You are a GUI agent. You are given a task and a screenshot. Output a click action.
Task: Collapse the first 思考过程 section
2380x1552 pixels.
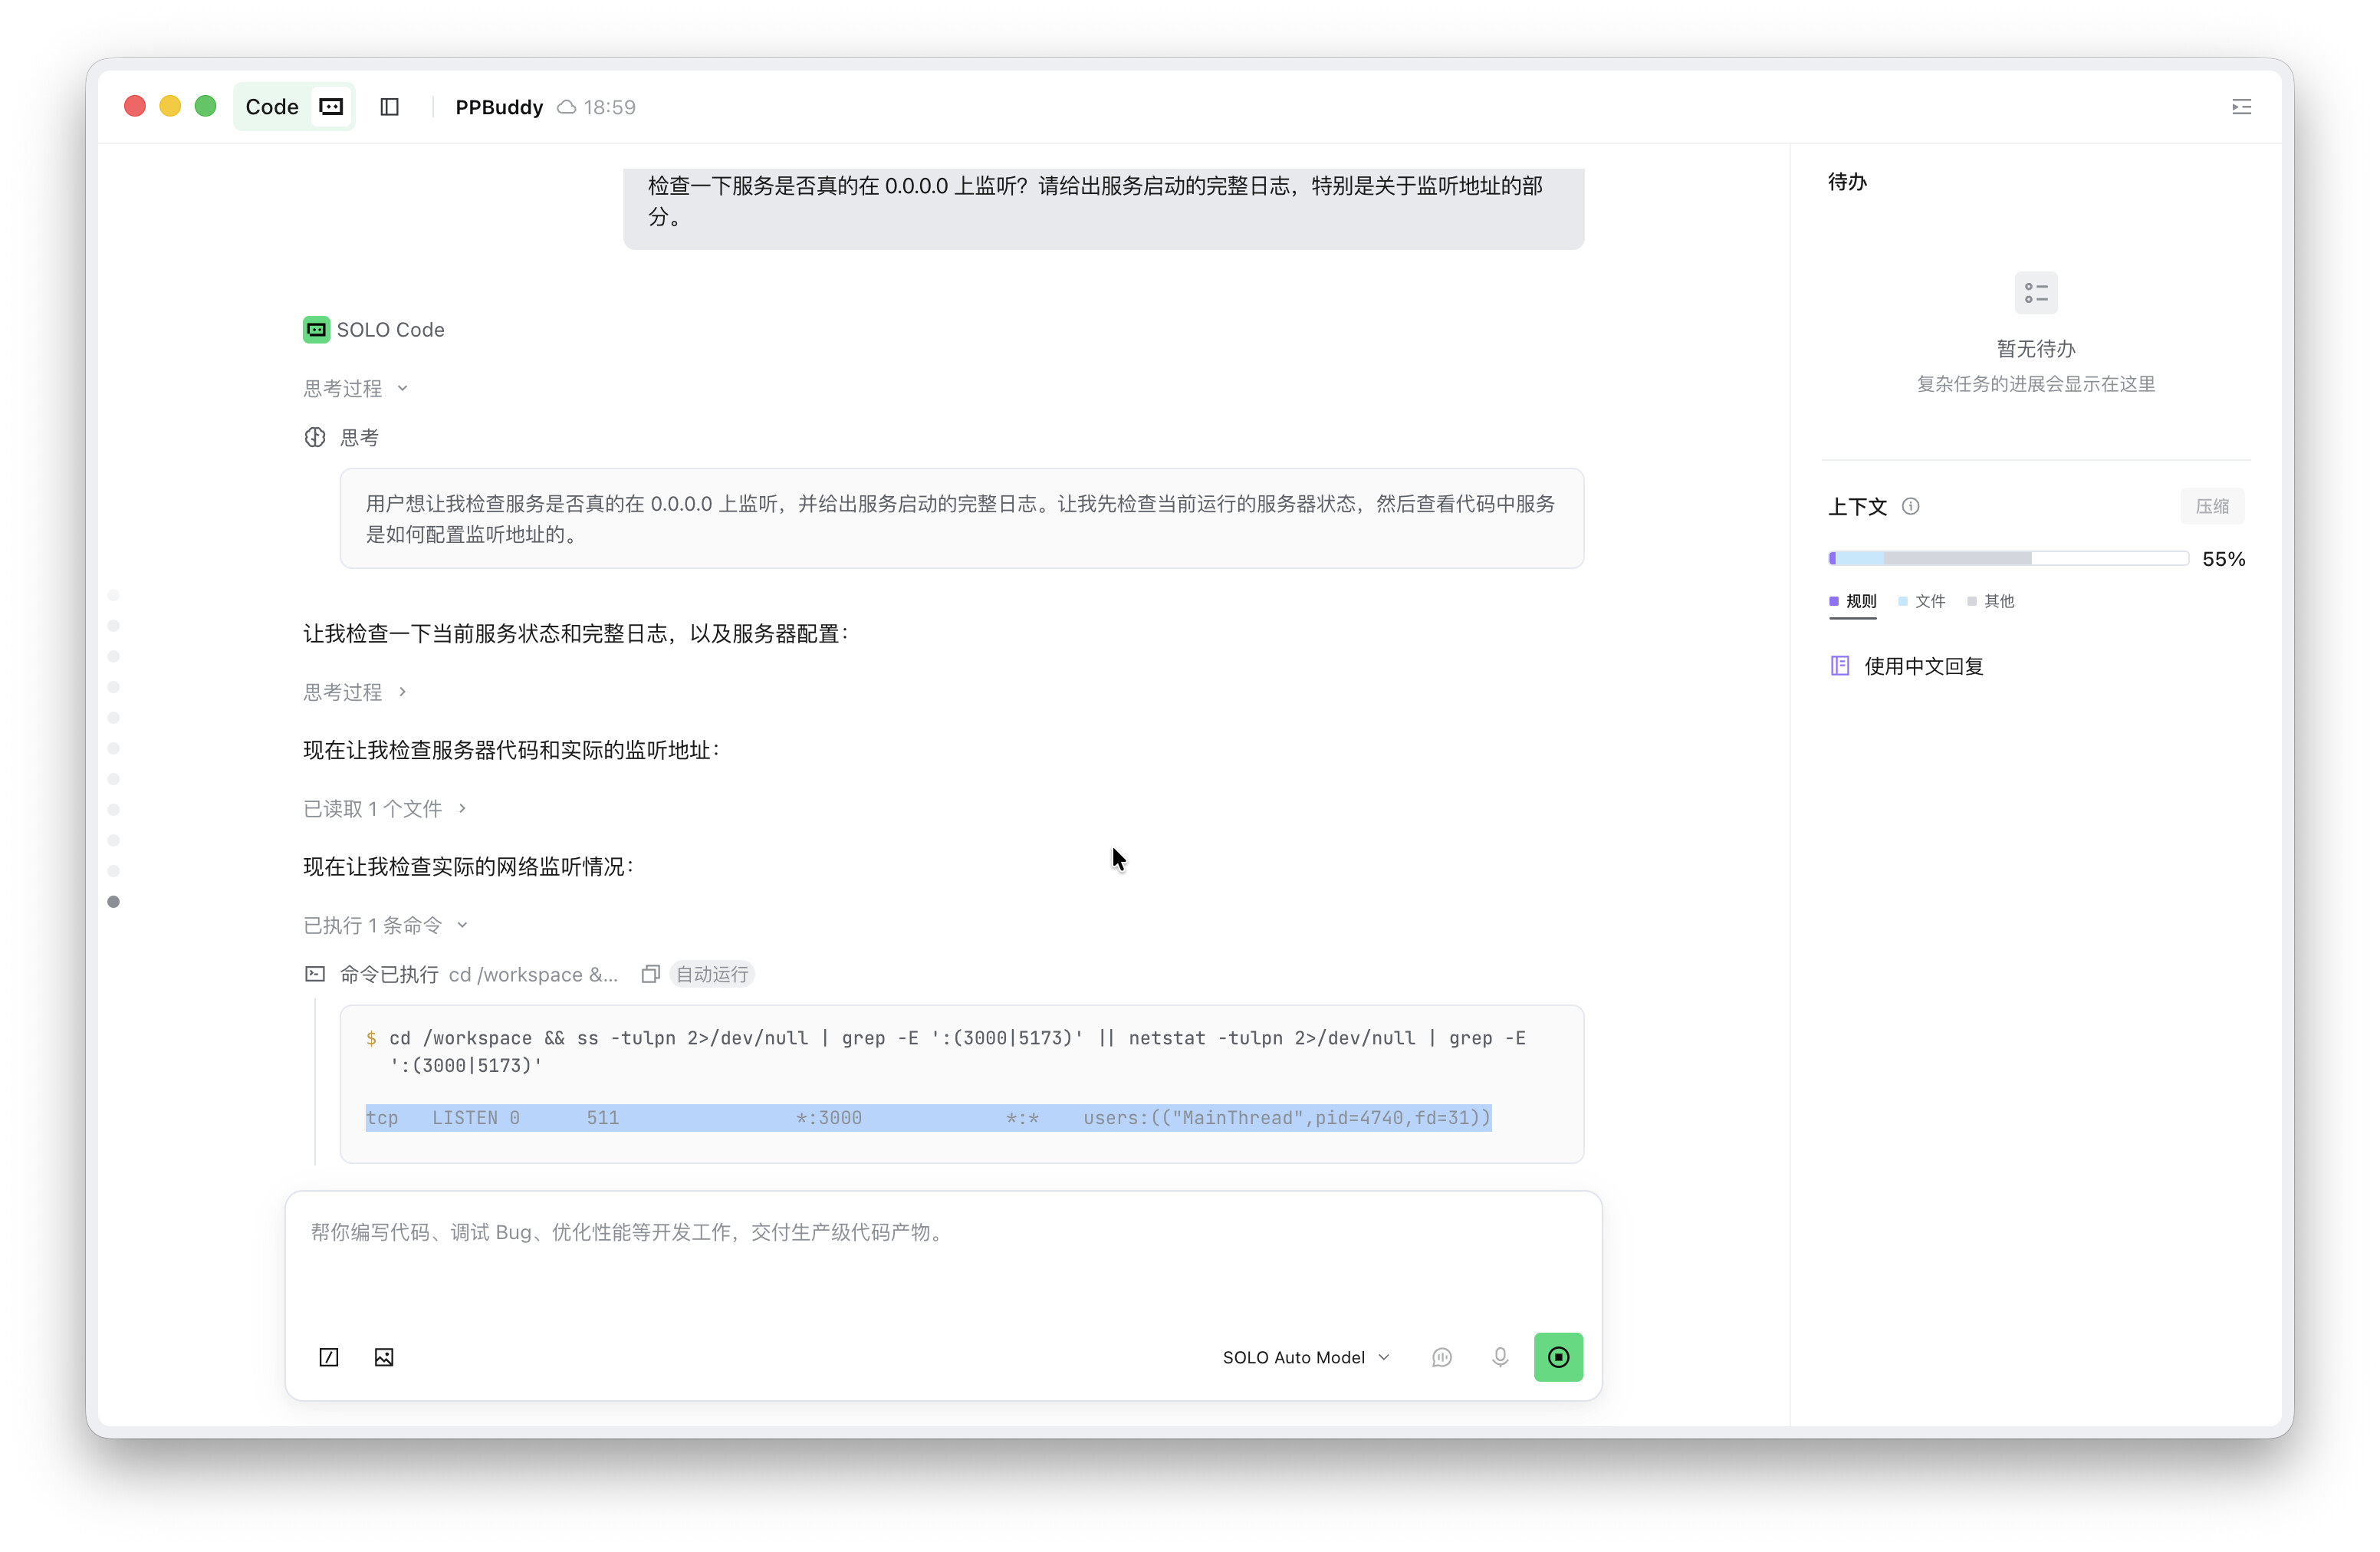(355, 388)
